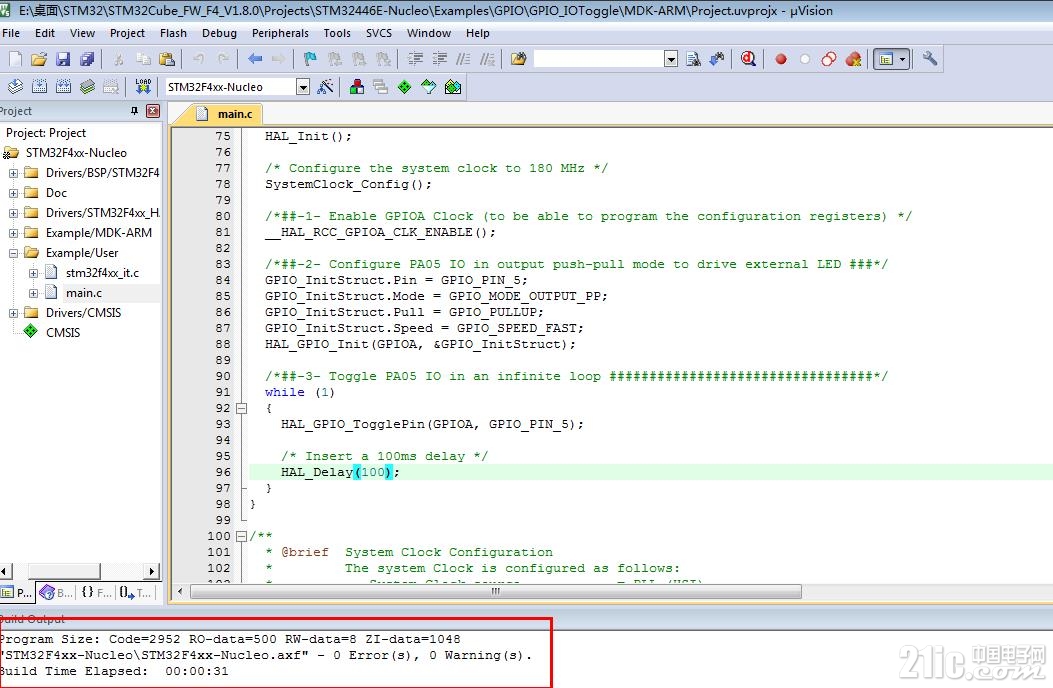Toggle the window view button

[886, 59]
